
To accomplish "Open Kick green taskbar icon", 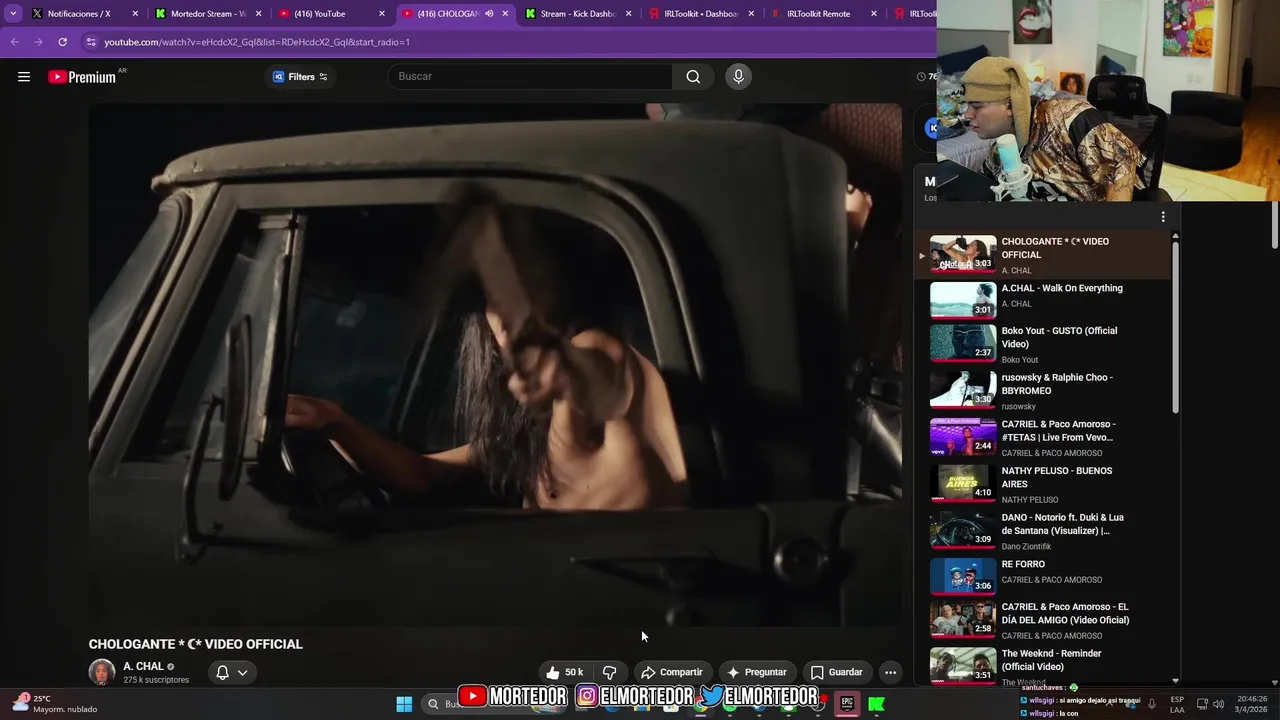I will [x=876, y=704].
